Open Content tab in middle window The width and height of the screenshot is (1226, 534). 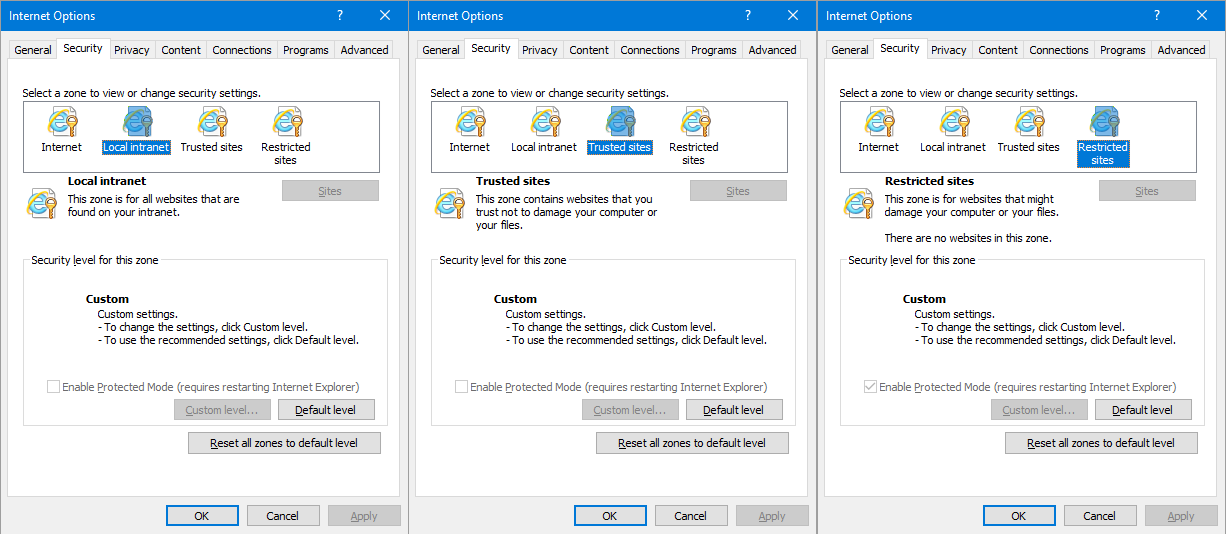589,50
